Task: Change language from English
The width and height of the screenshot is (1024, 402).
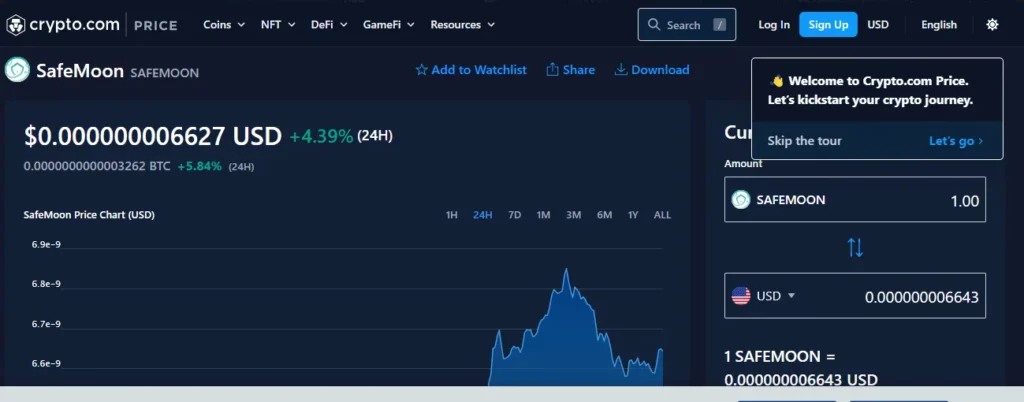Action: pyautogui.click(x=938, y=25)
